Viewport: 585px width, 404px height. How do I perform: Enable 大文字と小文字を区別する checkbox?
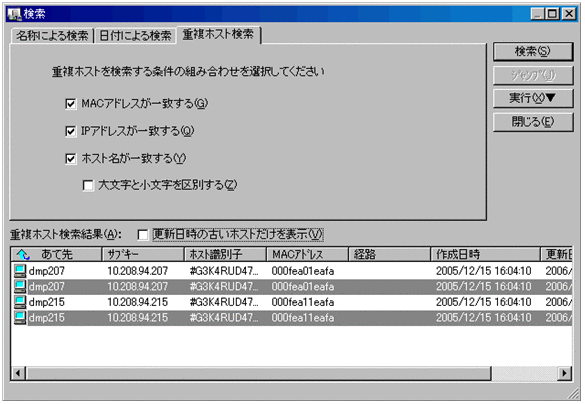click(88, 185)
